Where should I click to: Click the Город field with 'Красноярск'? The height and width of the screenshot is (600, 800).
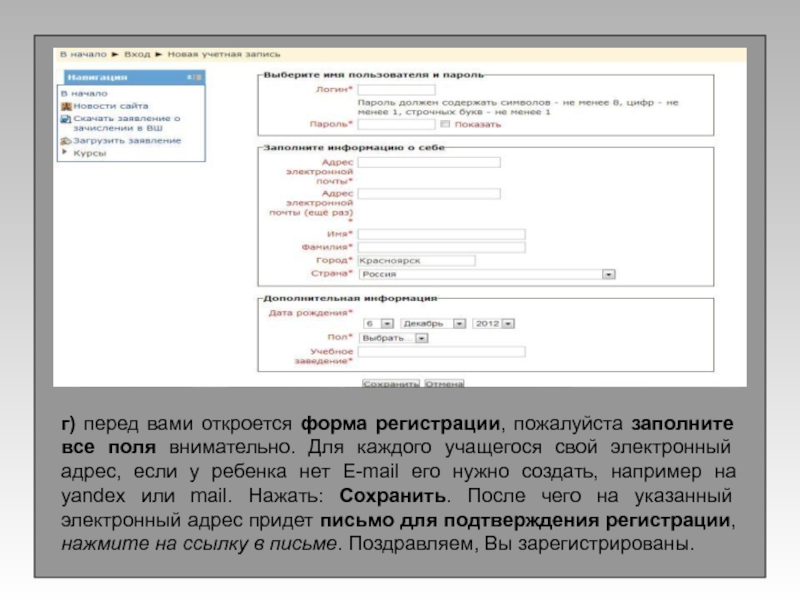click(416, 261)
